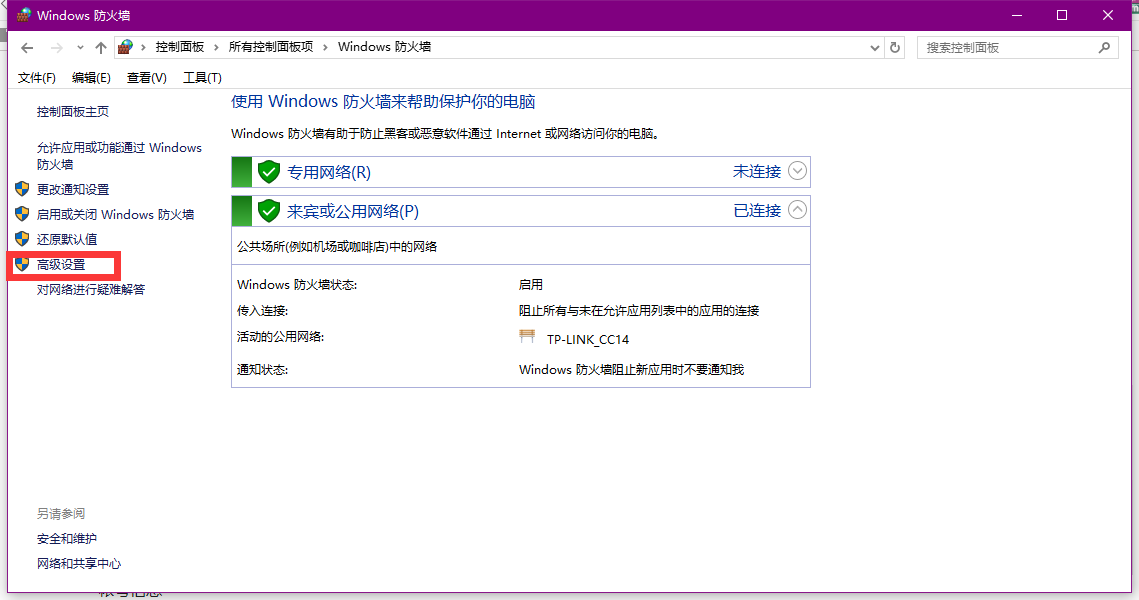Click the TP-LINK_CC14 network name
This screenshot has height=600, width=1139.
(588, 340)
